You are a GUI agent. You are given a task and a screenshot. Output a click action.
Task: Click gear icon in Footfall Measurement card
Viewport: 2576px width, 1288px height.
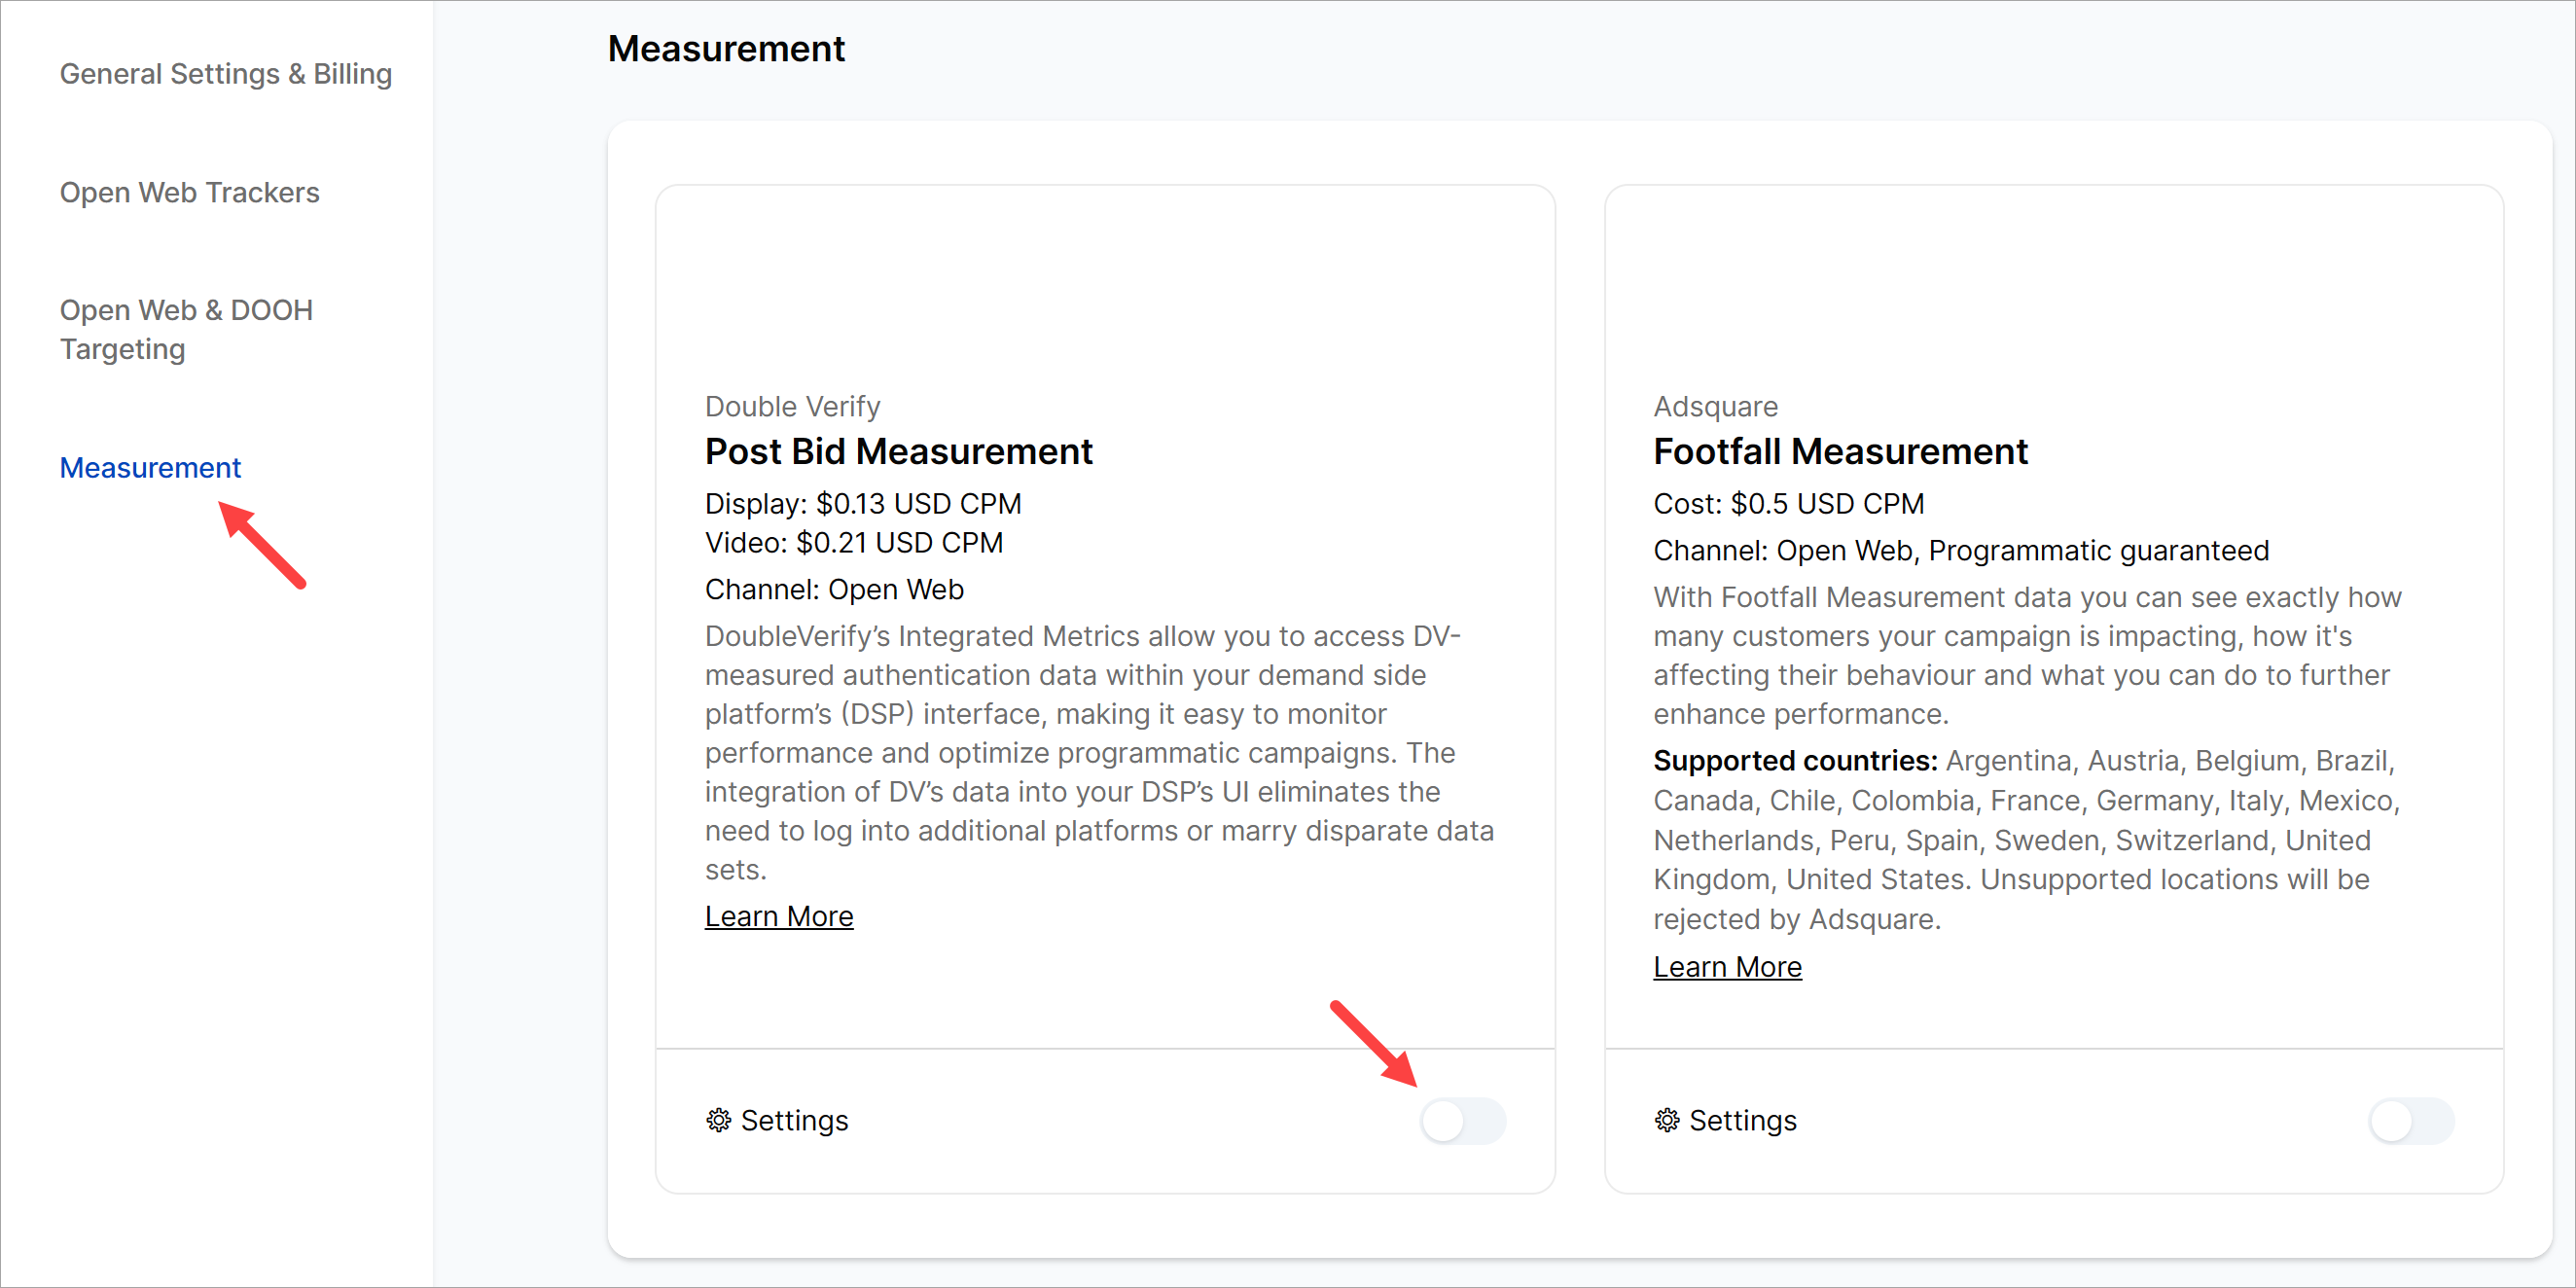click(1666, 1120)
